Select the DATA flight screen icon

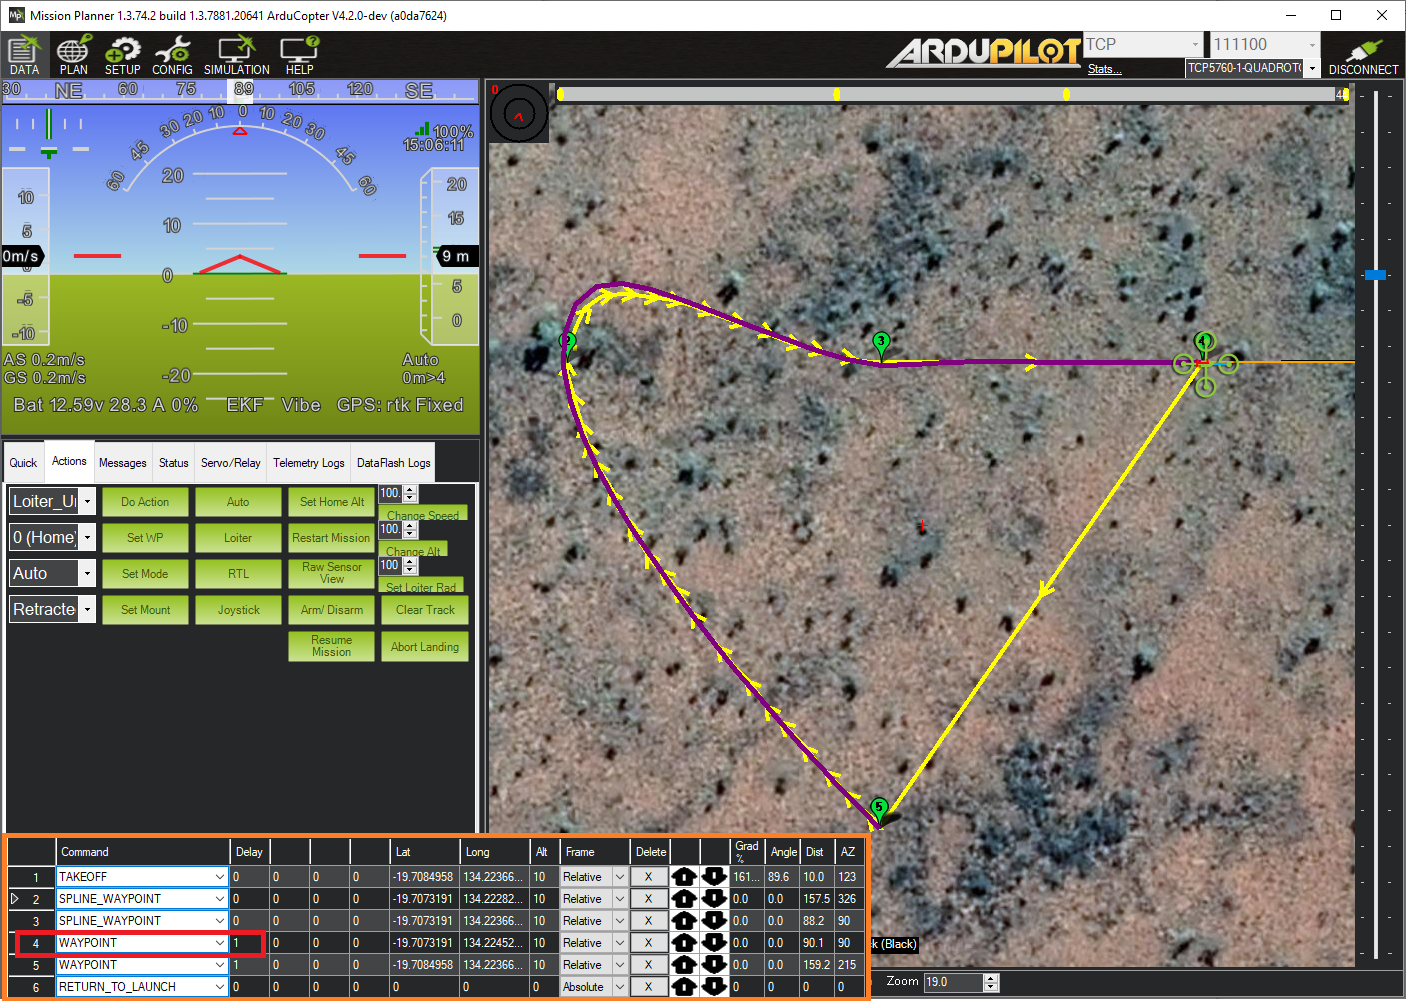coord(24,55)
